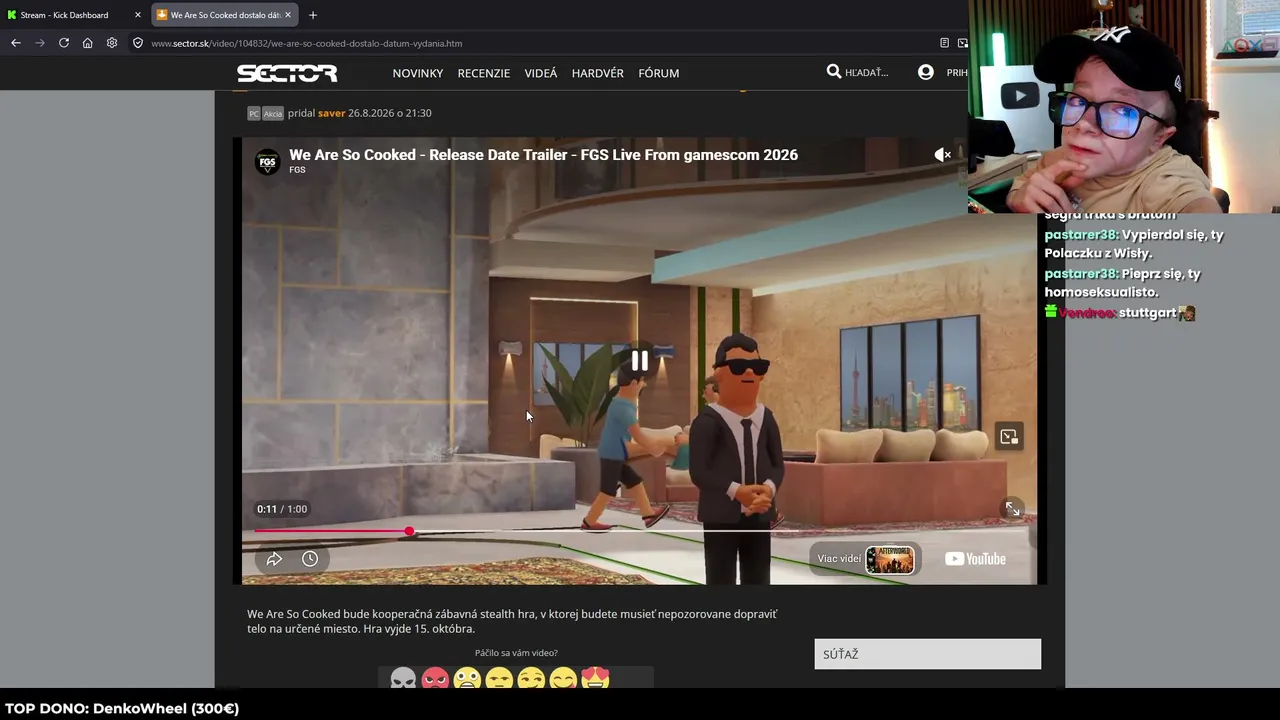Click the 0:11 / 1:00 time display
This screenshot has height=720, width=1280.
click(x=282, y=509)
